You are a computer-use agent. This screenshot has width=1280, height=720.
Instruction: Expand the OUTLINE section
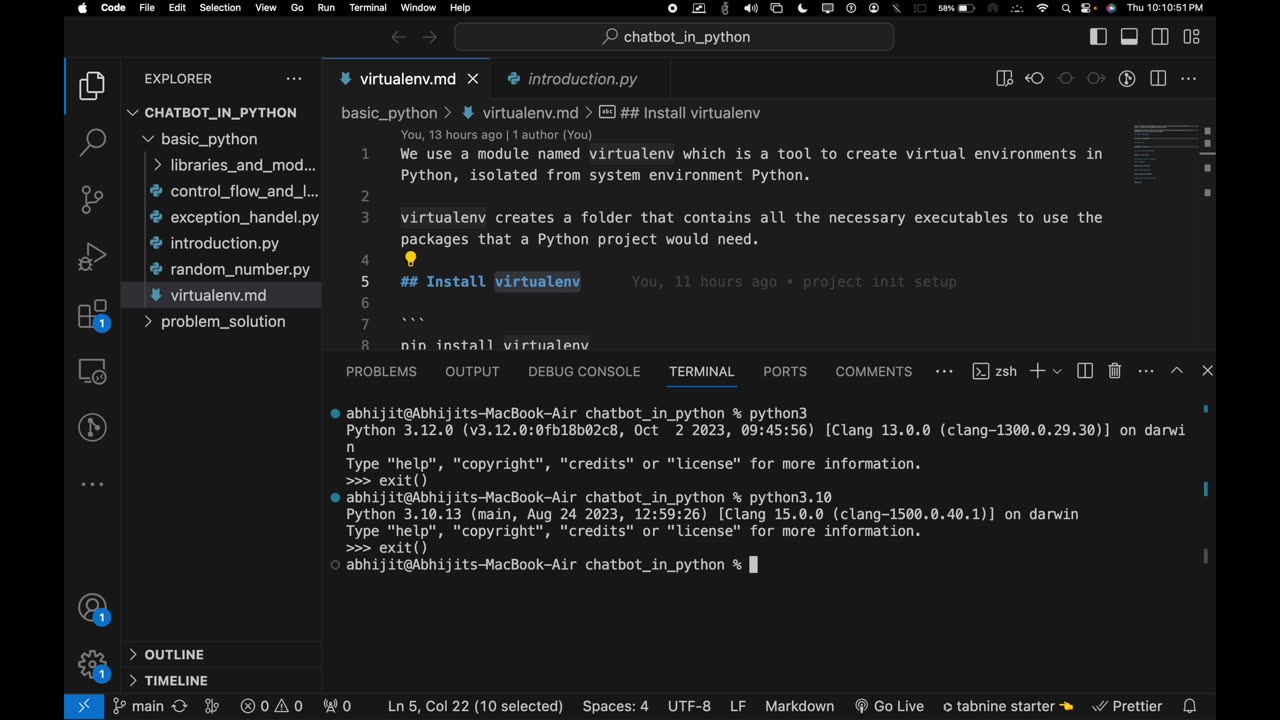[x=221, y=654]
